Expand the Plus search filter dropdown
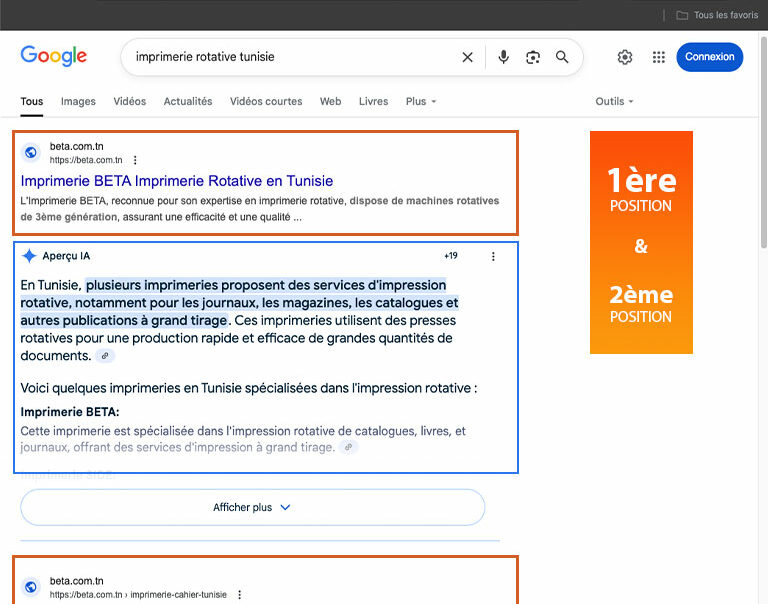The height and width of the screenshot is (604, 768). coord(421,101)
